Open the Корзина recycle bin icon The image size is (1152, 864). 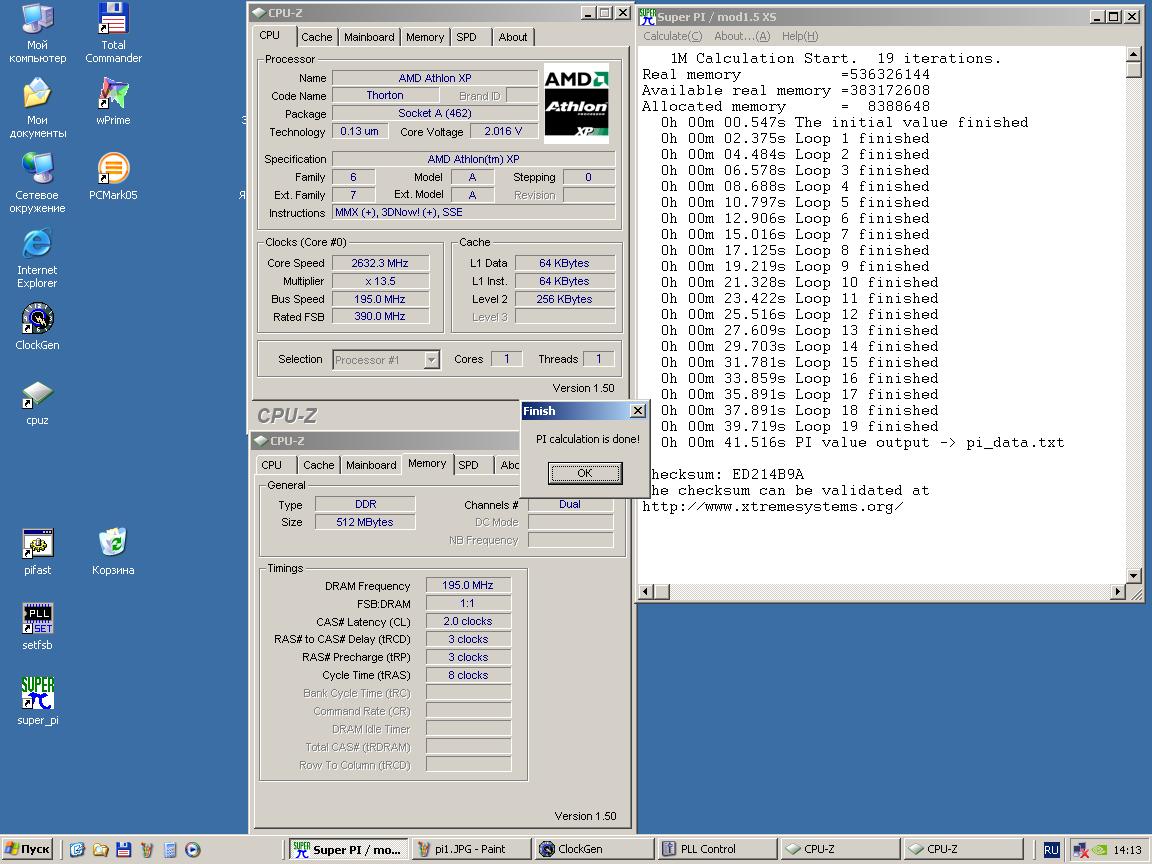pyautogui.click(x=113, y=552)
